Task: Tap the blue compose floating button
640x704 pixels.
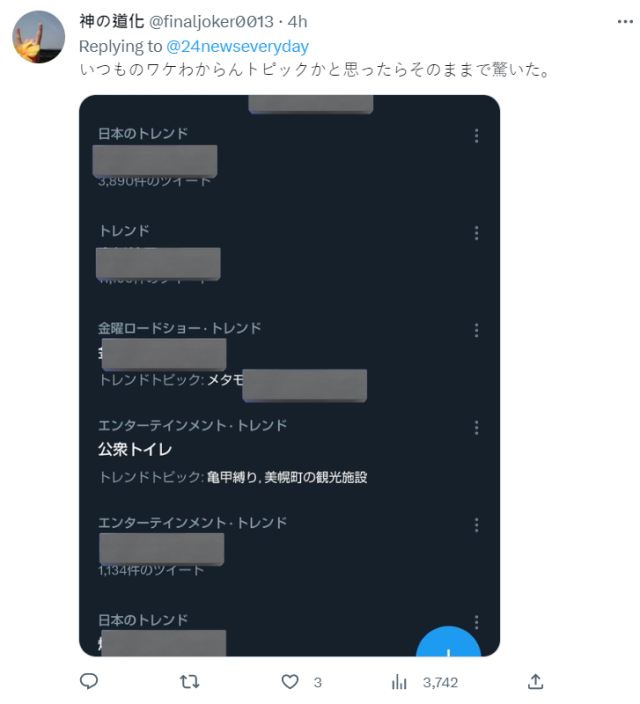Action: [x=448, y=642]
